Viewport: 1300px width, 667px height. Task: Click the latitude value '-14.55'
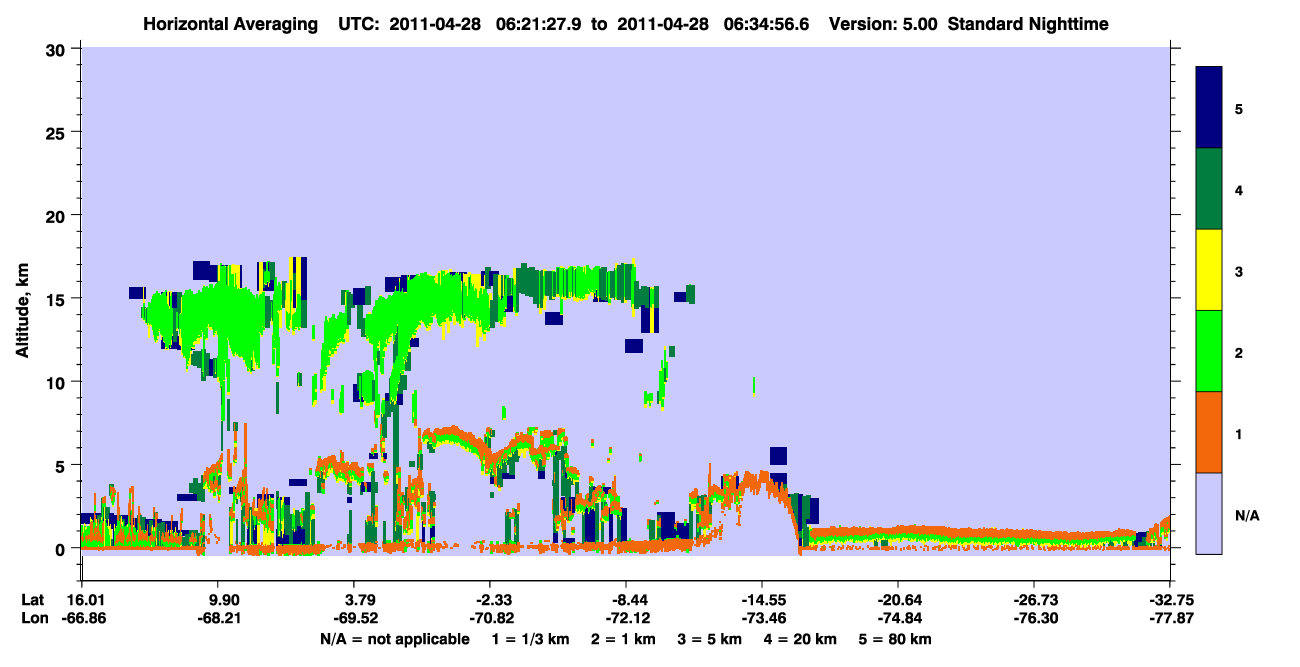click(762, 600)
